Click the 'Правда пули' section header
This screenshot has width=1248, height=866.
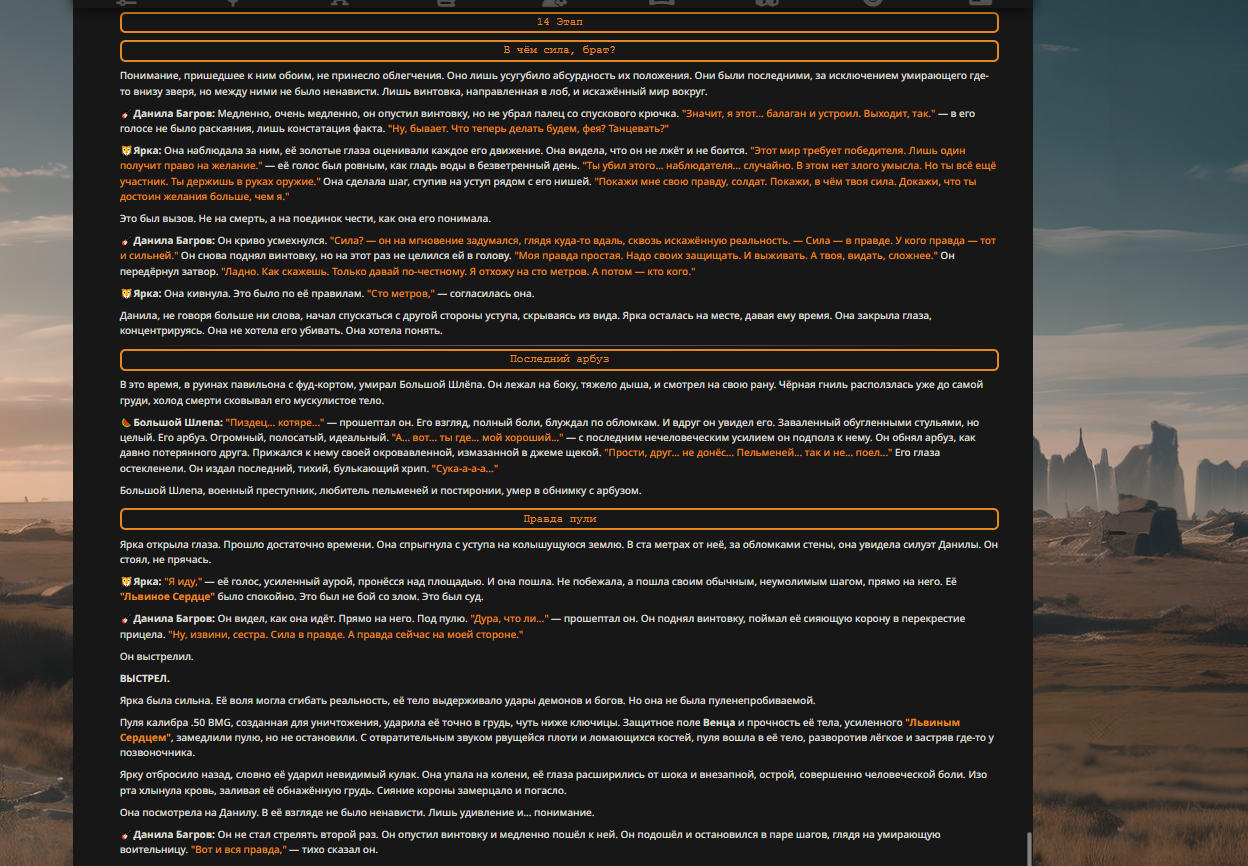[559, 519]
